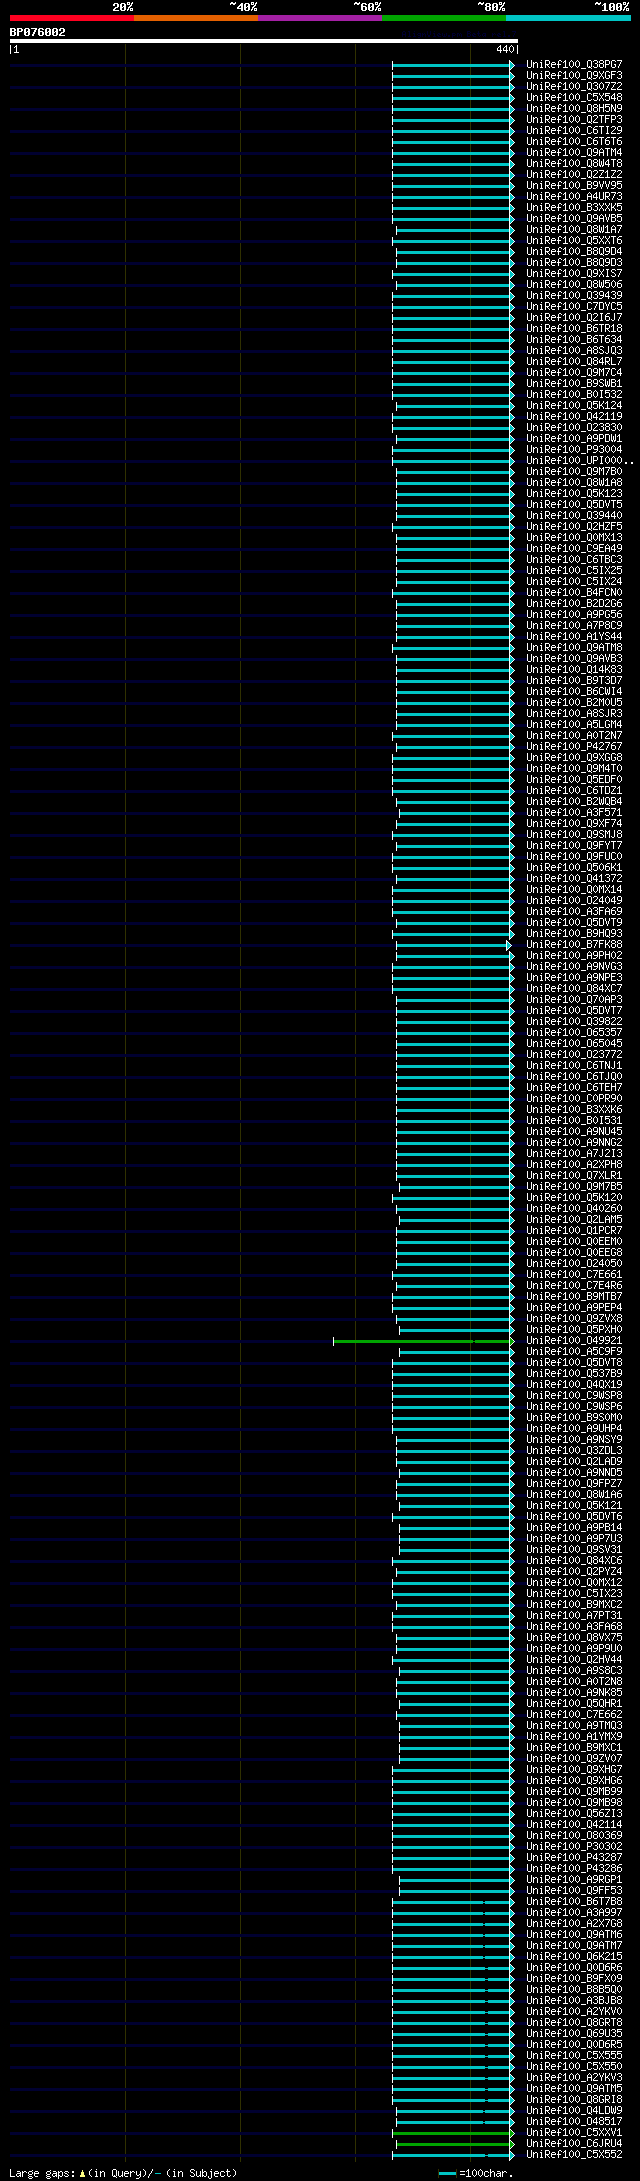Select hit label UniRef100_P43286
This screenshot has height=2181, width=640.
(x=574, y=1869)
